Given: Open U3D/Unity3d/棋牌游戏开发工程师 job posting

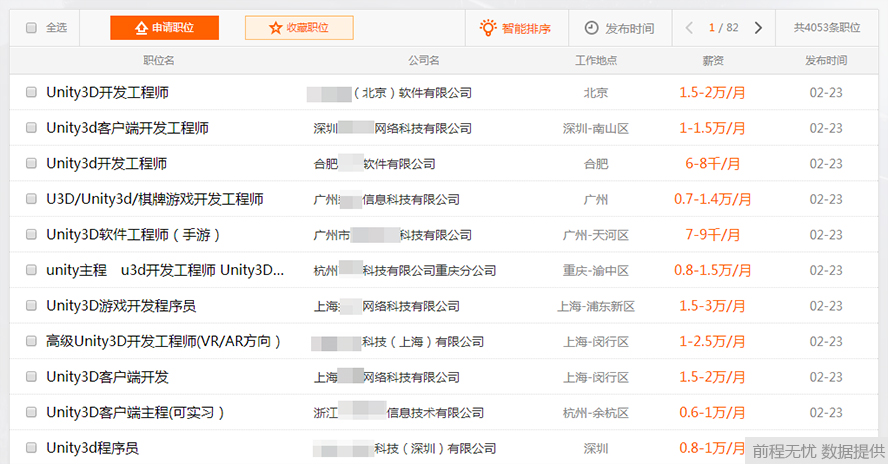Looking at the screenshot, I should 155,199.
